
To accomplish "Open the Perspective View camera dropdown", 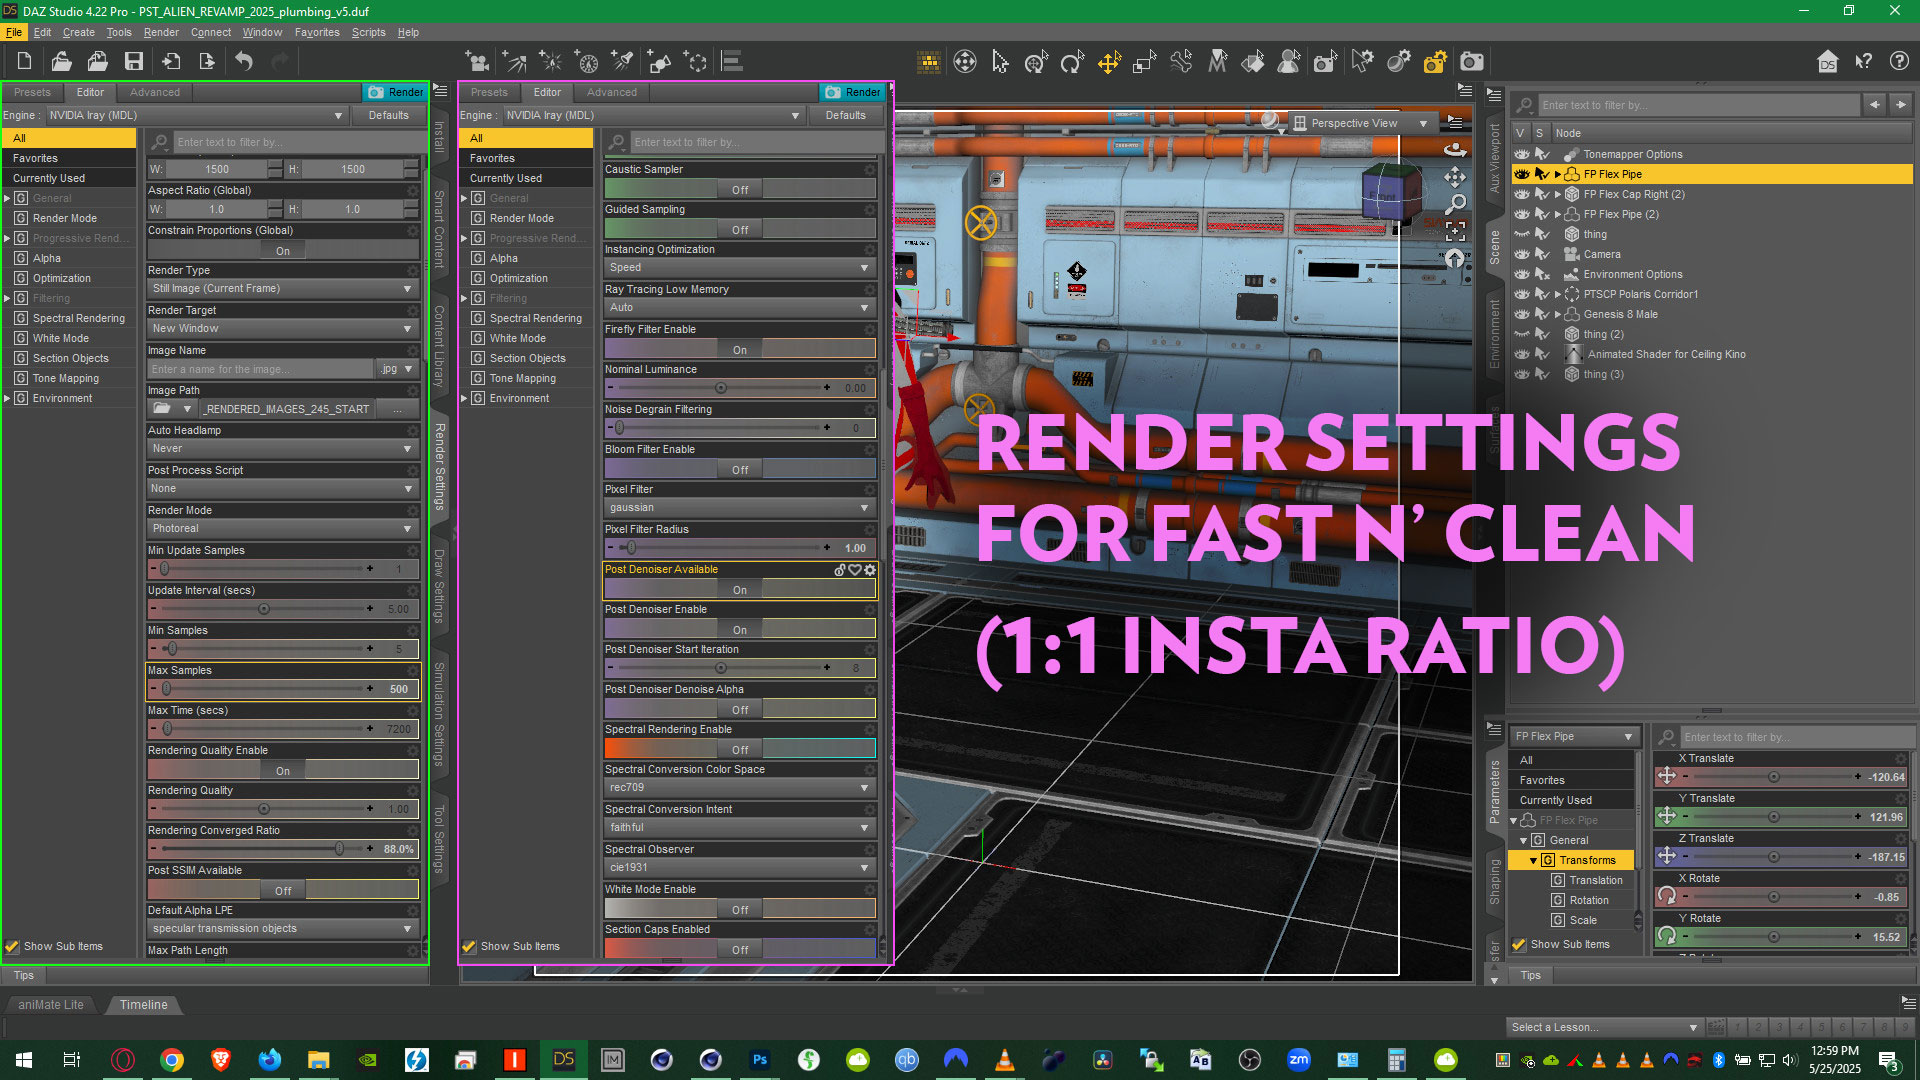I will click(x=1362, y=123).
